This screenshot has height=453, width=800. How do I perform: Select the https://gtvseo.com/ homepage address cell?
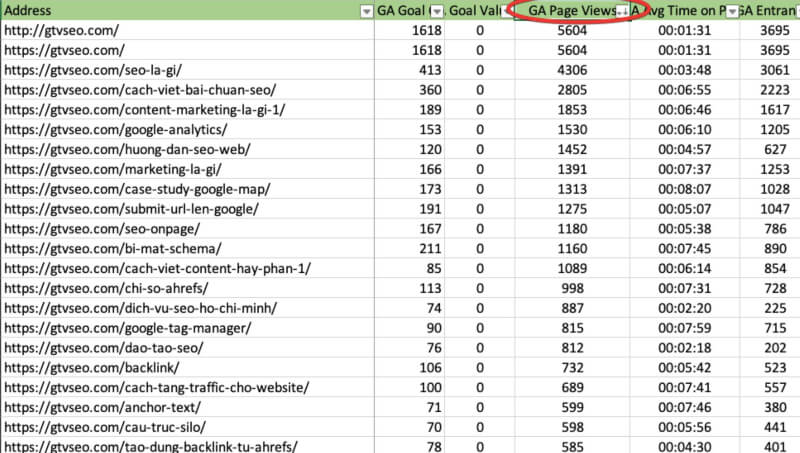[188, 50]
